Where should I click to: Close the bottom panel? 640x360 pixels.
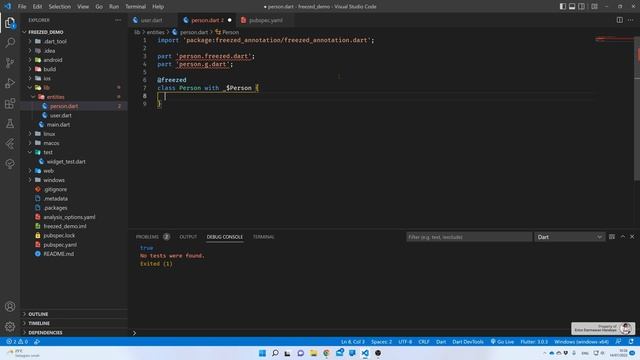point(632,237)
